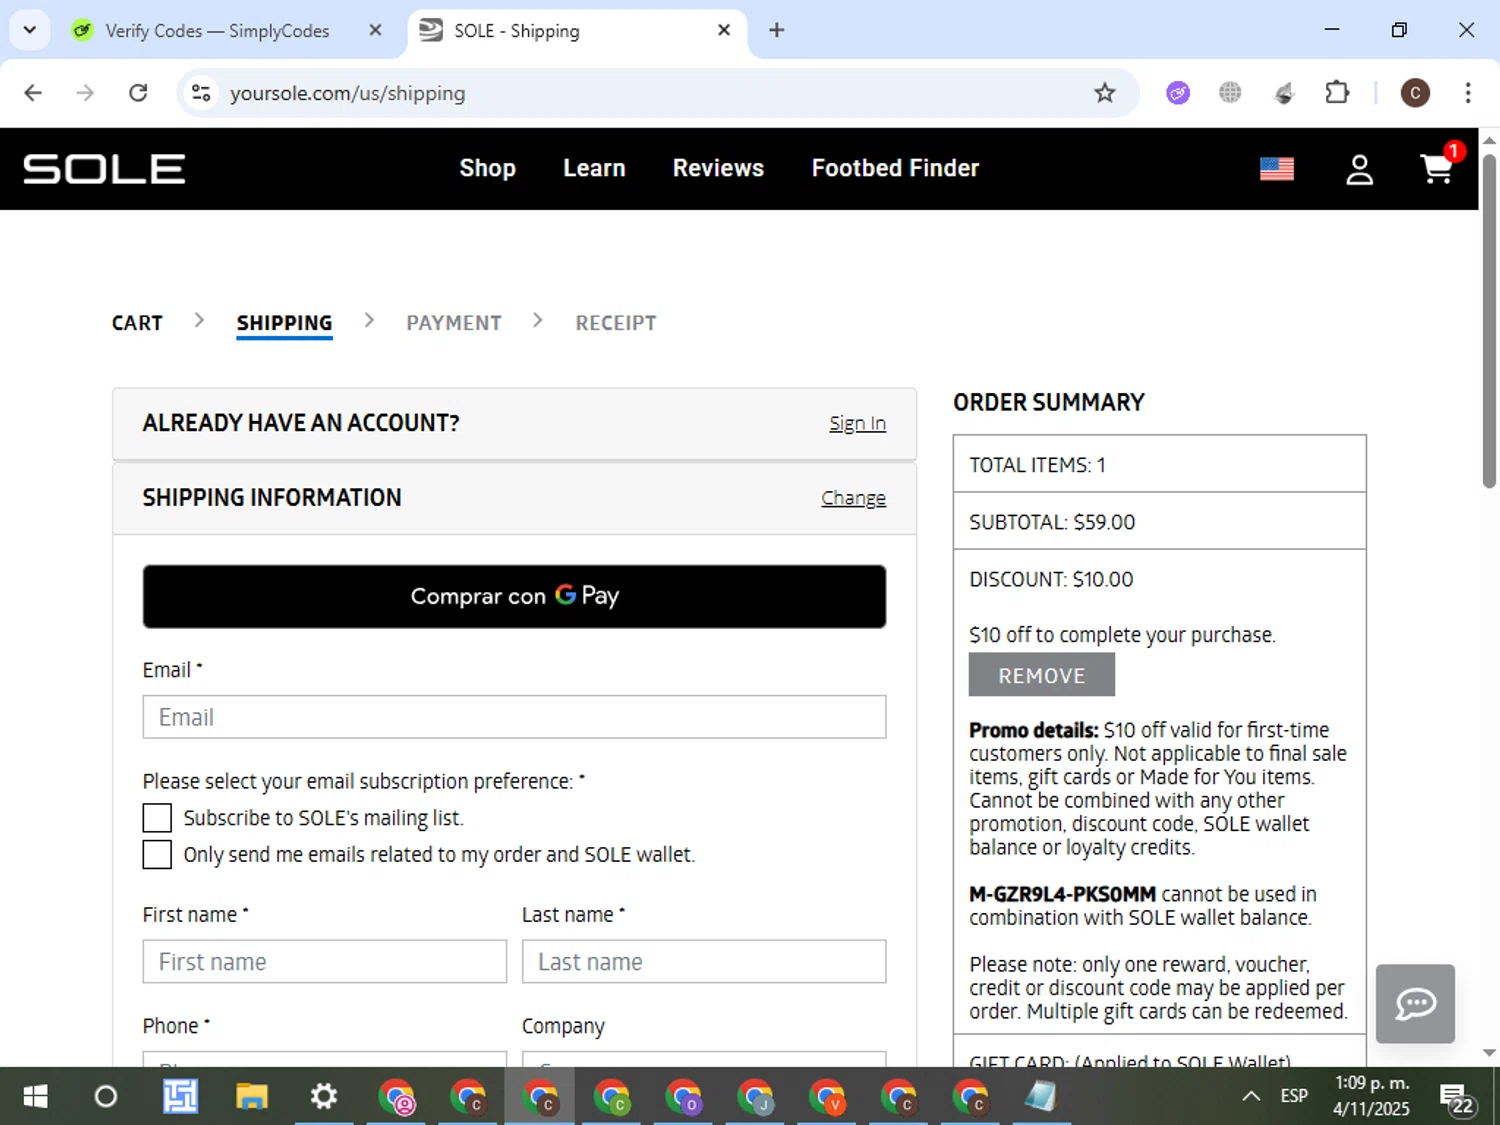Focus the First name field
1500x1125 pixels.
tap(324, 961)
